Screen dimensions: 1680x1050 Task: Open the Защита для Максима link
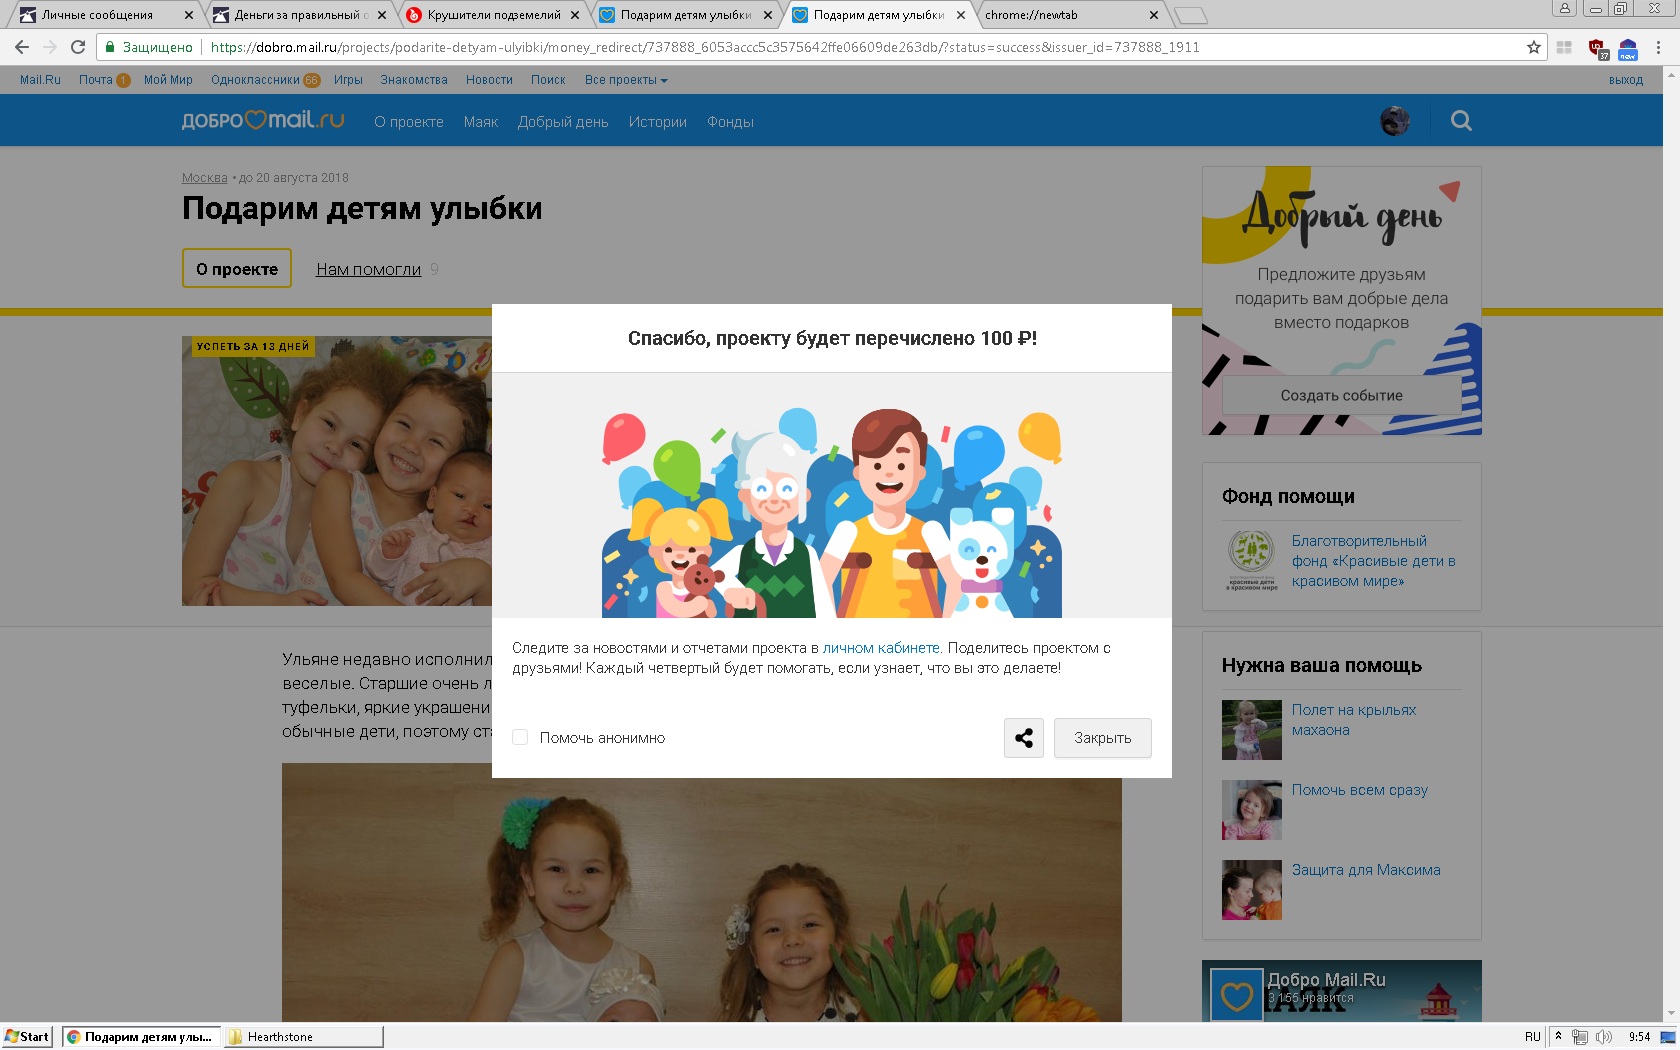click(1366, 870)
